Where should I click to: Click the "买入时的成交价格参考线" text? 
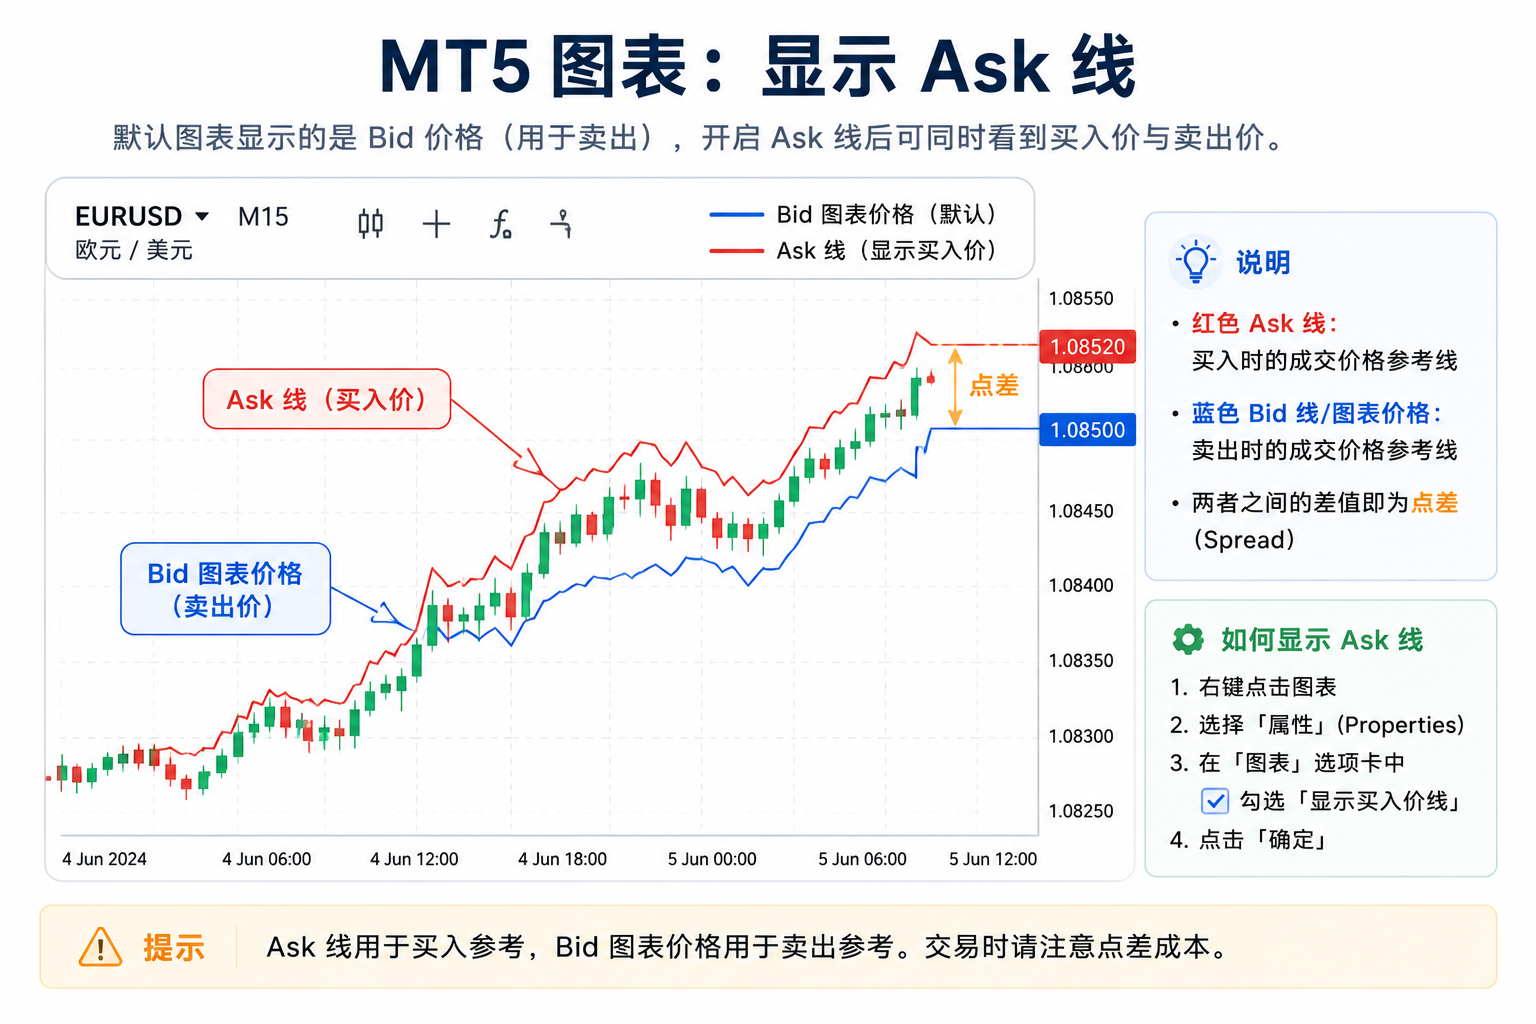pyautogui.click(x=1324, y=360)
